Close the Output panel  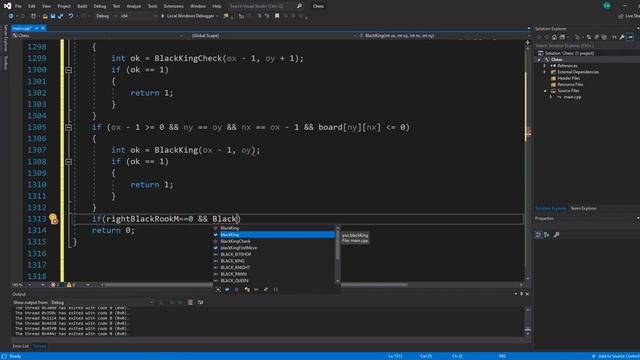tap(527, 294)
